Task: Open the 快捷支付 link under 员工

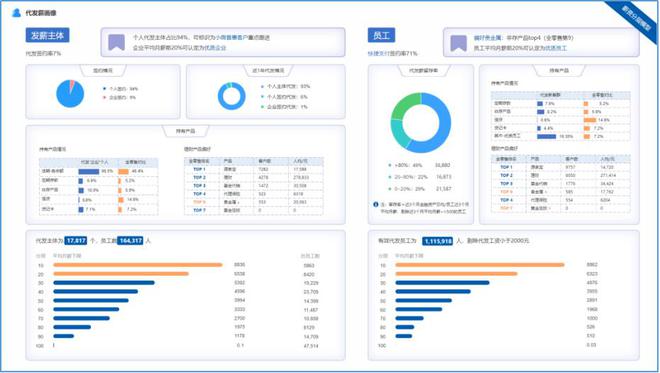Action: (379, 53)
